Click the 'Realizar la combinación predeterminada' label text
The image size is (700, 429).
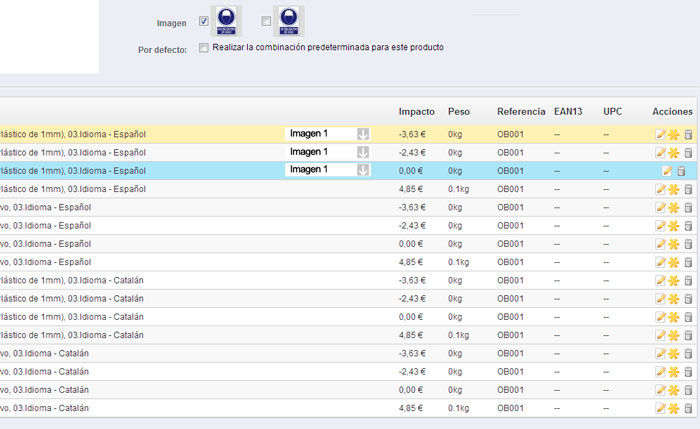click(328, 47)
